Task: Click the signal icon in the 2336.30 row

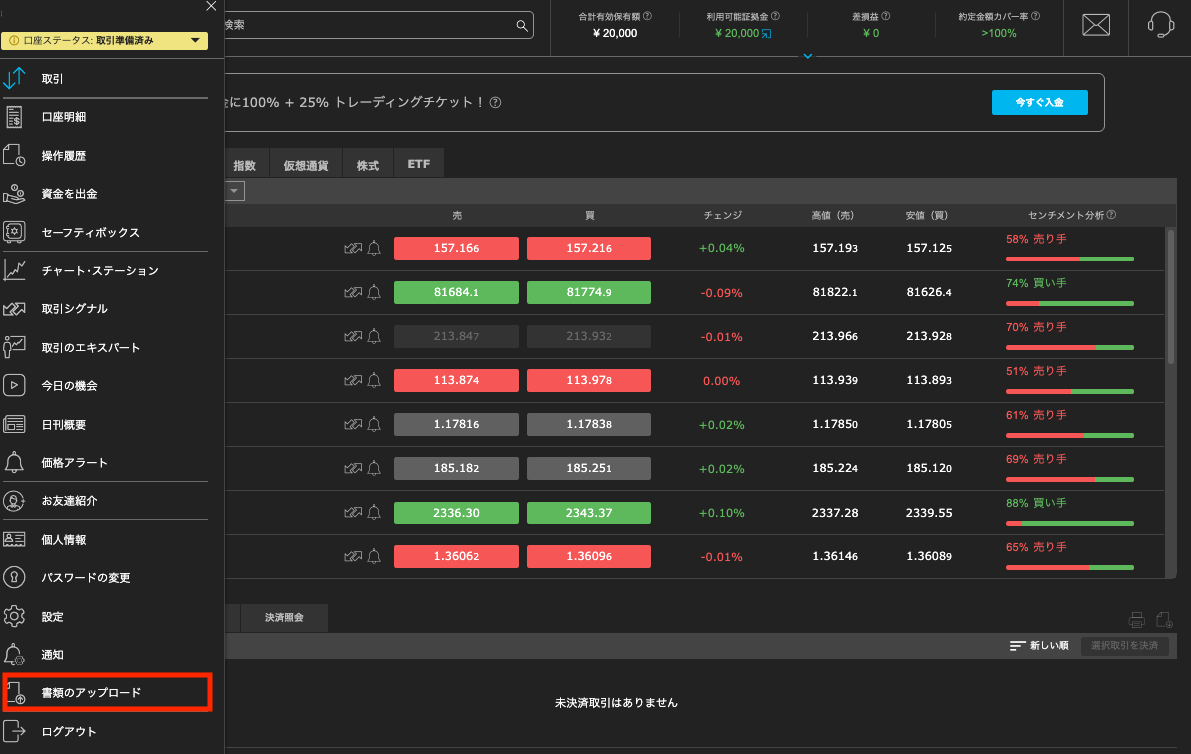Action: point(352,513)
